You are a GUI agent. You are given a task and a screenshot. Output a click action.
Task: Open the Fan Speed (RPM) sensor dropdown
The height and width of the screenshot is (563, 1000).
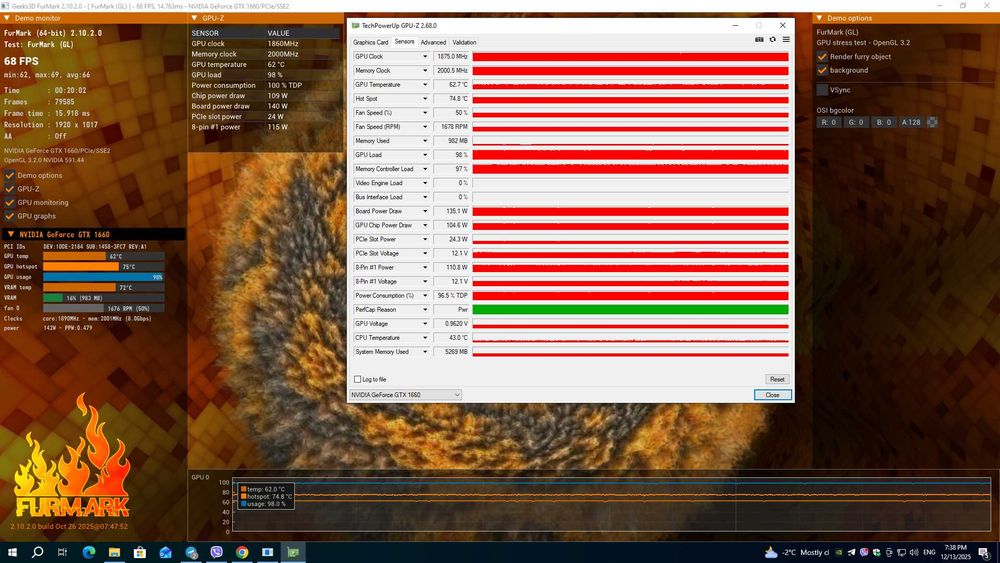[x=425, y=127]
